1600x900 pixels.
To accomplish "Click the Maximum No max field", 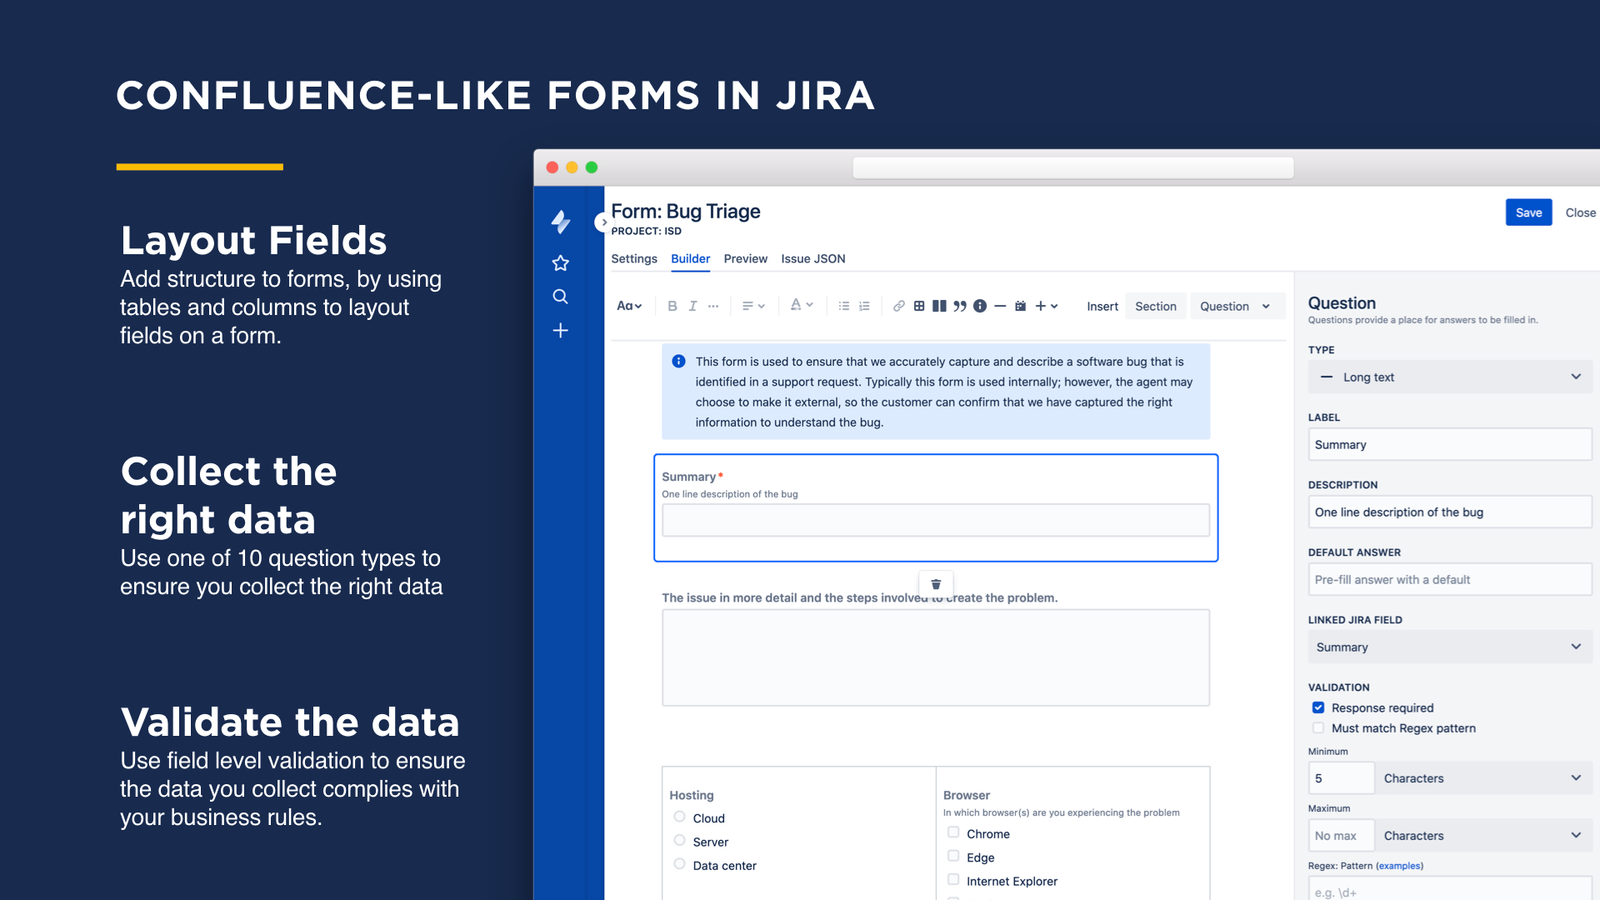I will pos(1341,835).
